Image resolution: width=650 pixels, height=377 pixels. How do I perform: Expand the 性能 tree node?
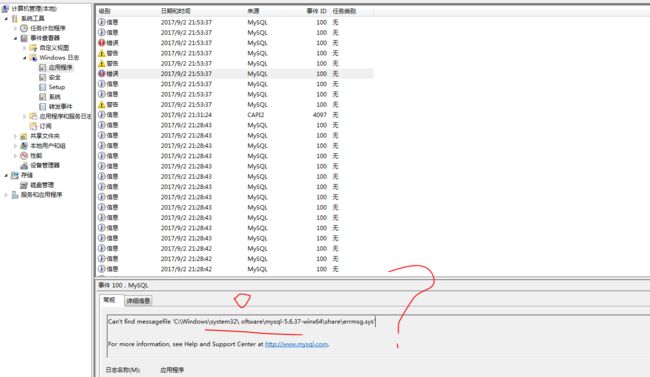tap(15, 156)
